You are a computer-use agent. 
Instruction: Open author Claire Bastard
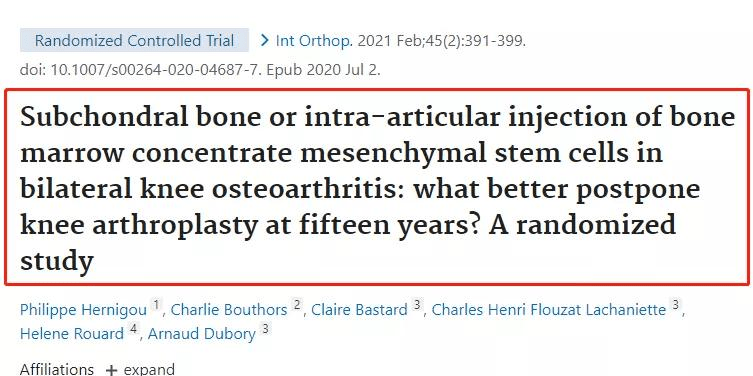coord(359,310)
